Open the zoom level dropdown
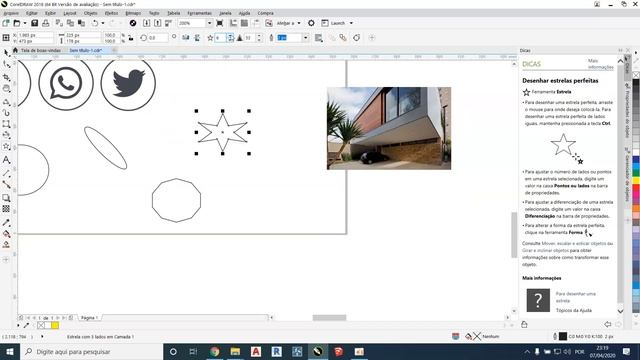 [x=209, y=23]
